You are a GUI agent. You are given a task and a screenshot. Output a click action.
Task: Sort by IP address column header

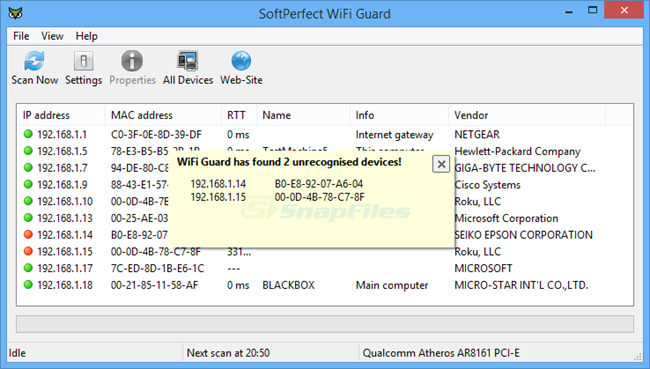(61, 115)
